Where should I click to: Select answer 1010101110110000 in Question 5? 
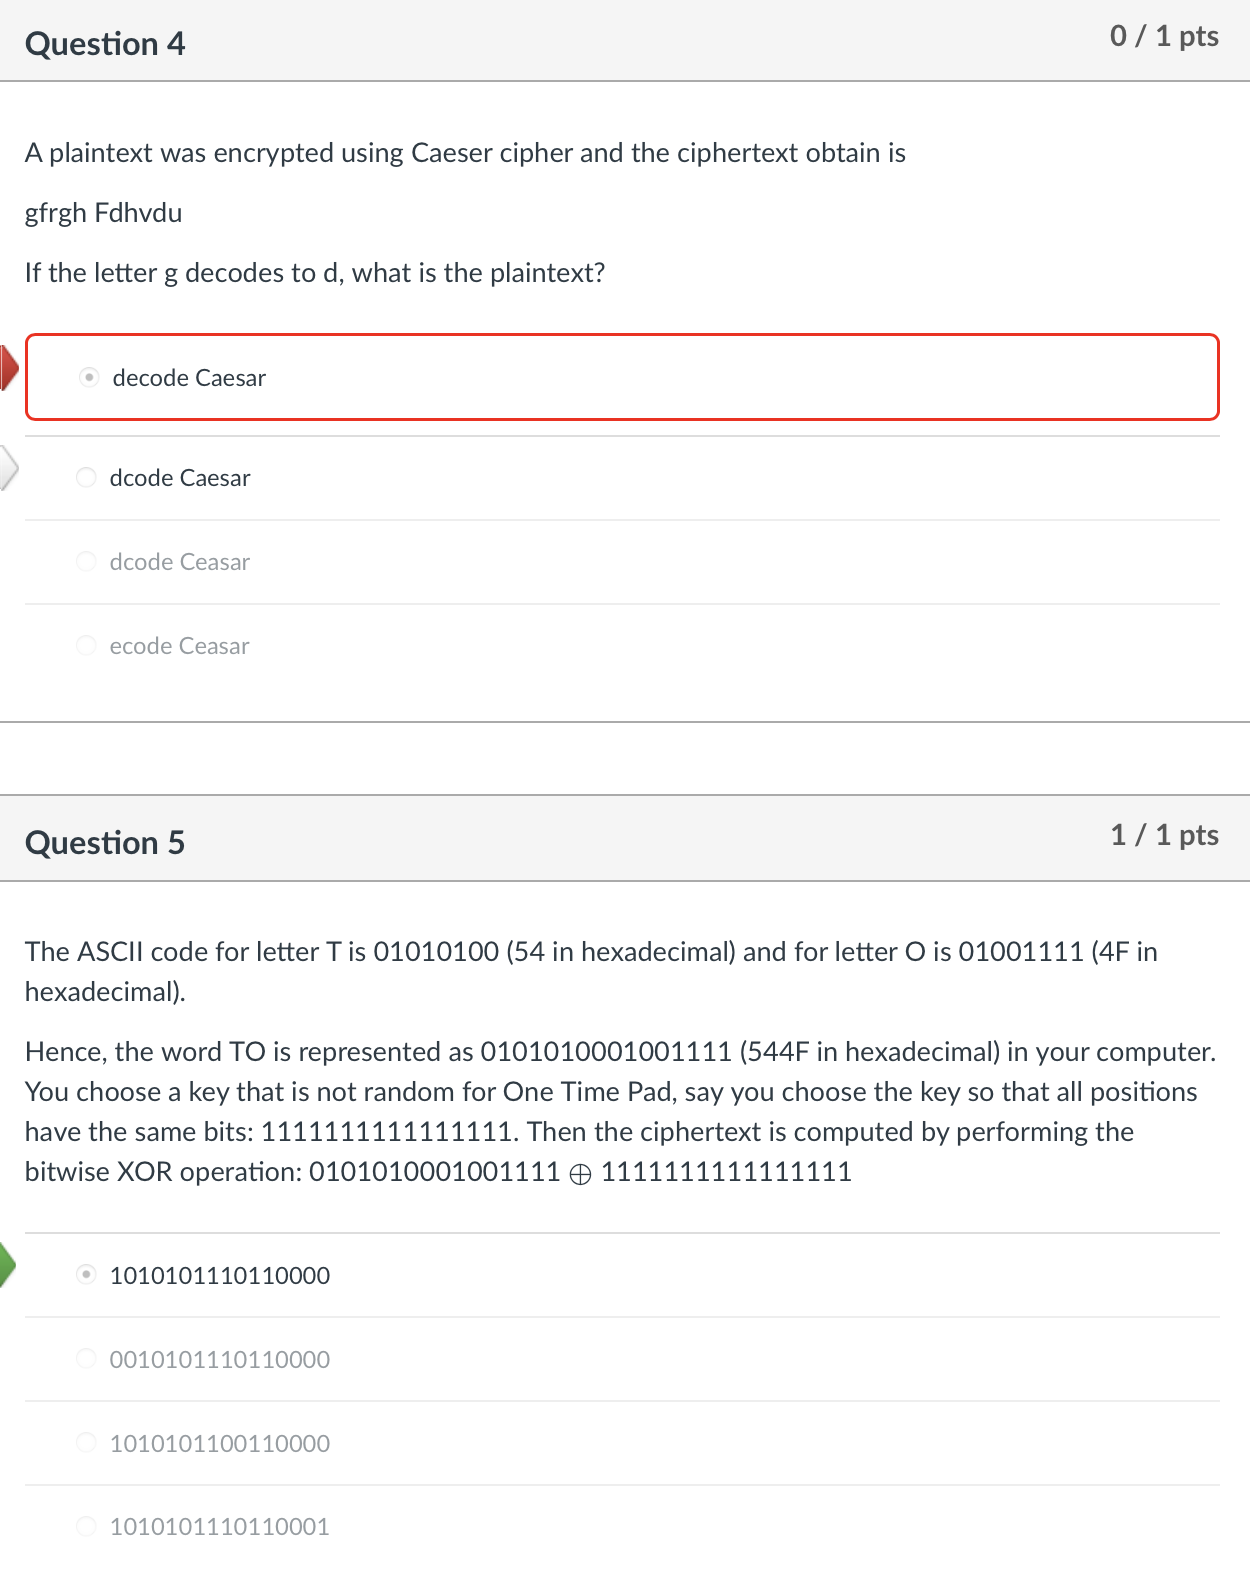click(219, 1275)
